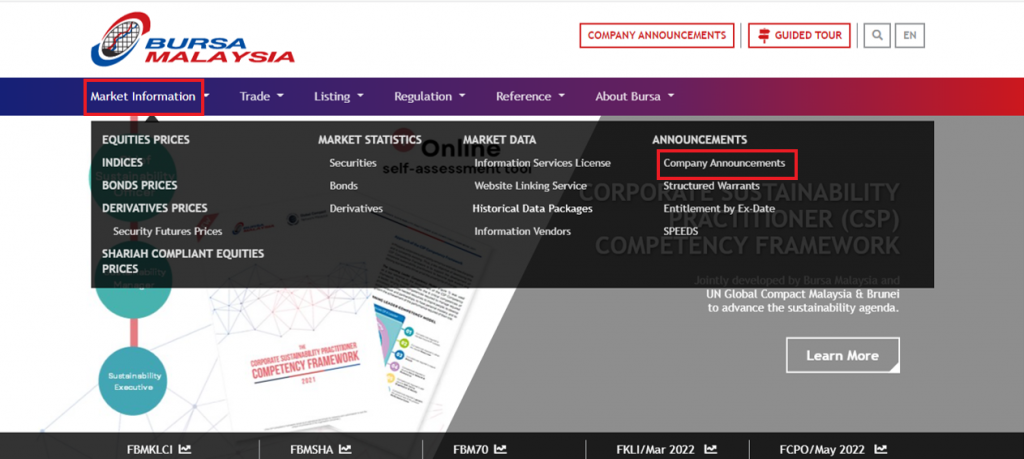
Task: Open Equities Prices link
Action: pos(145,140)
